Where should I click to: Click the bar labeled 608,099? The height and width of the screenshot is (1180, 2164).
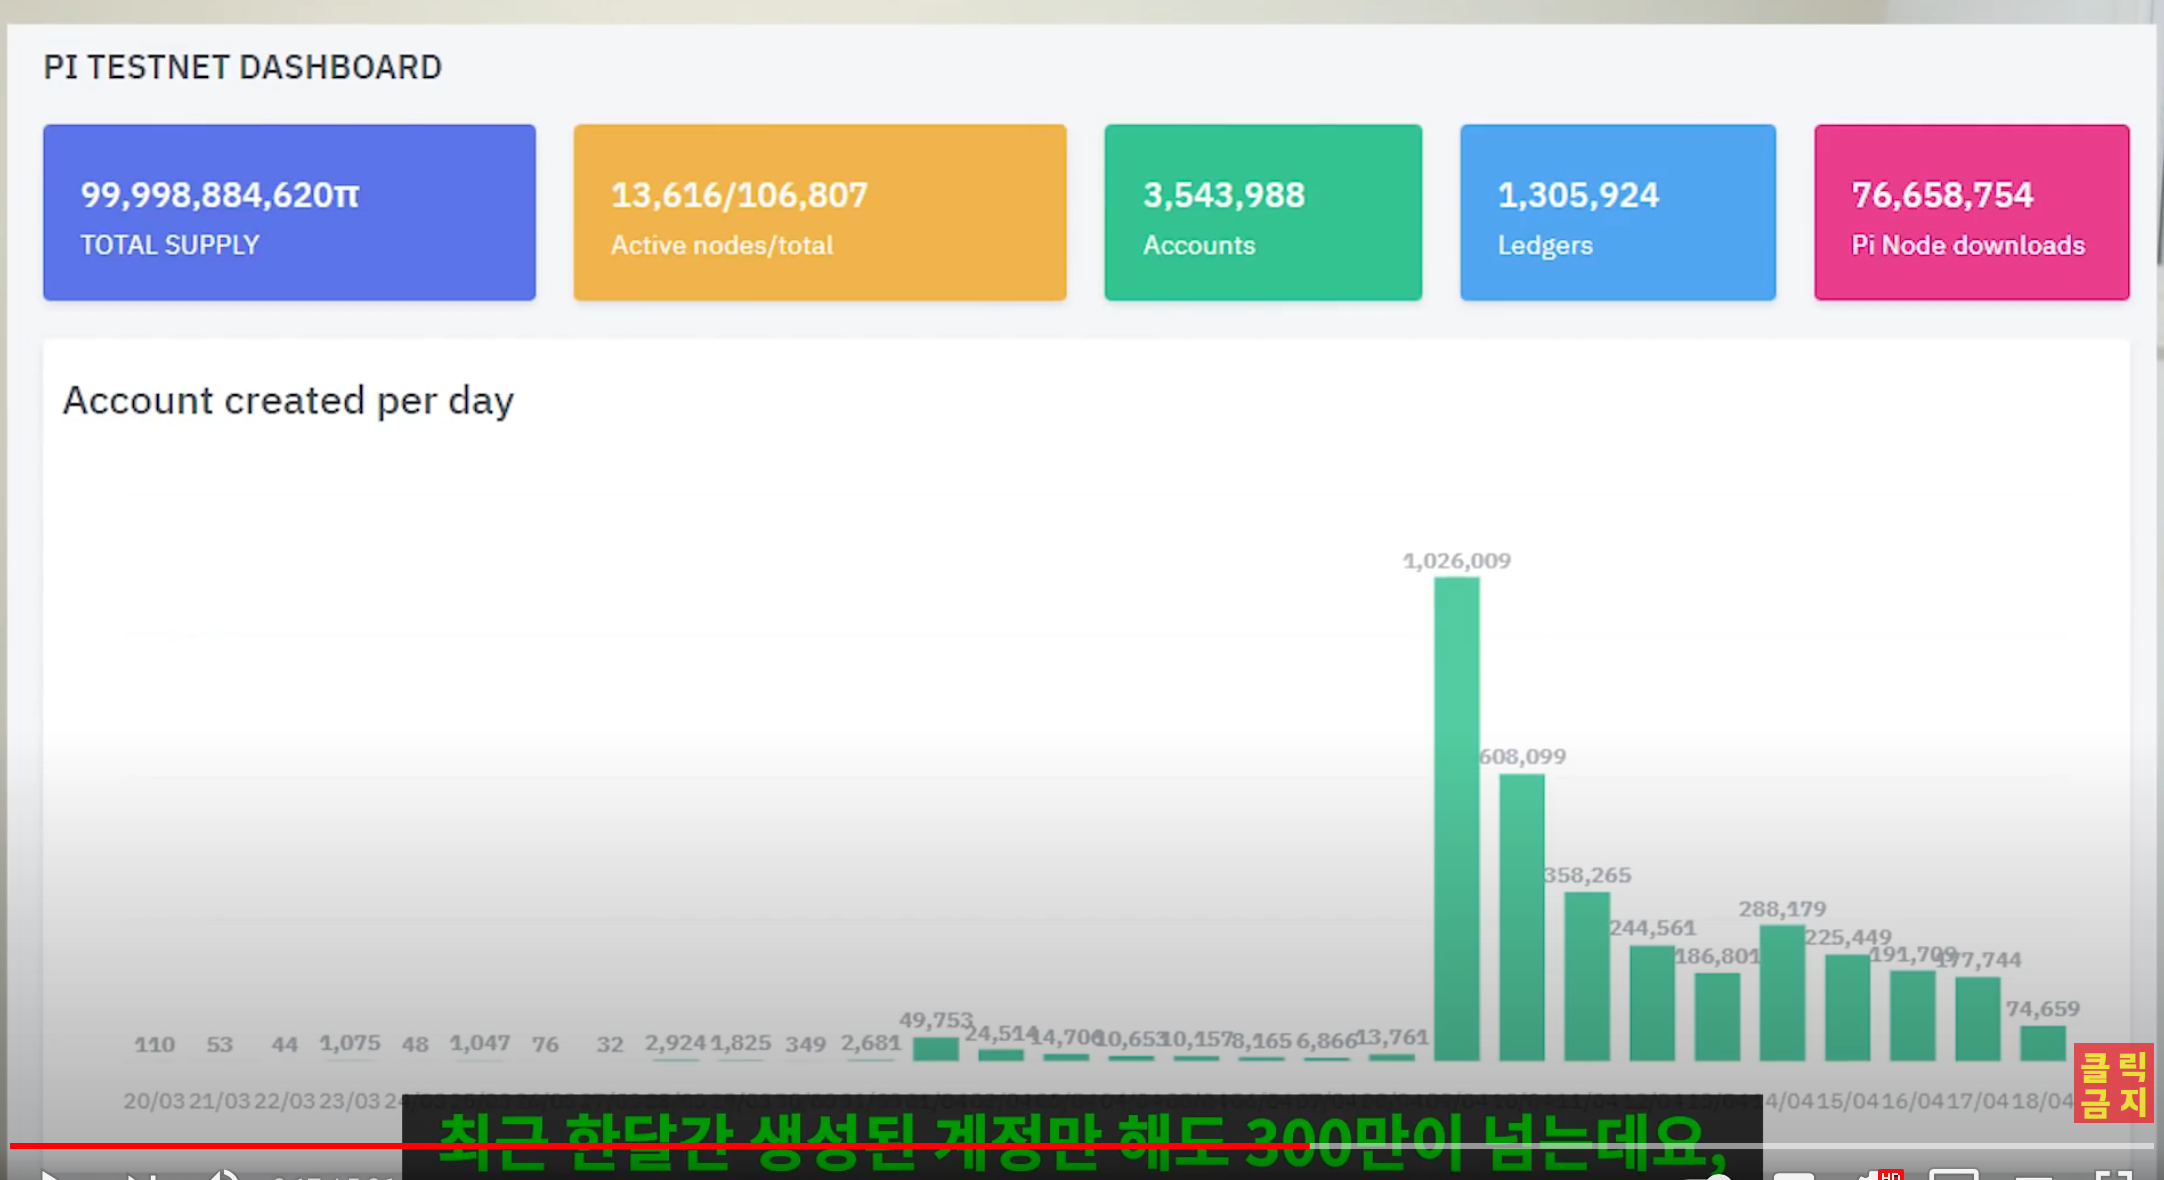pos(1522,917)
